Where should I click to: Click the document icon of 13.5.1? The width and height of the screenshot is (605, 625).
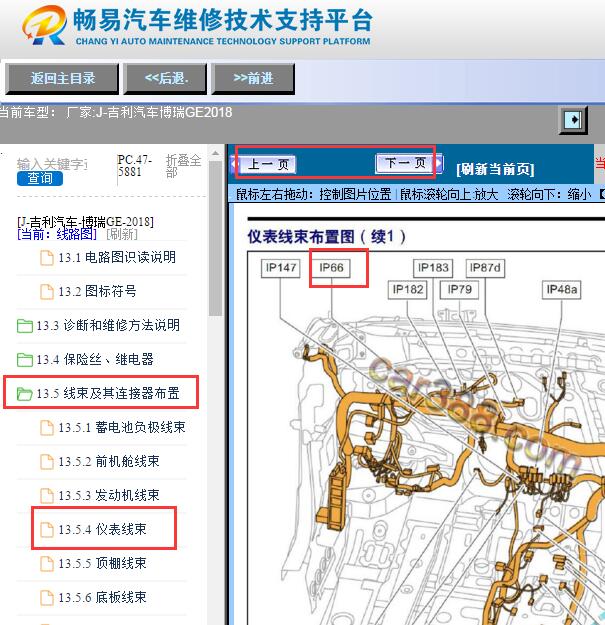(x=47, y=428)
